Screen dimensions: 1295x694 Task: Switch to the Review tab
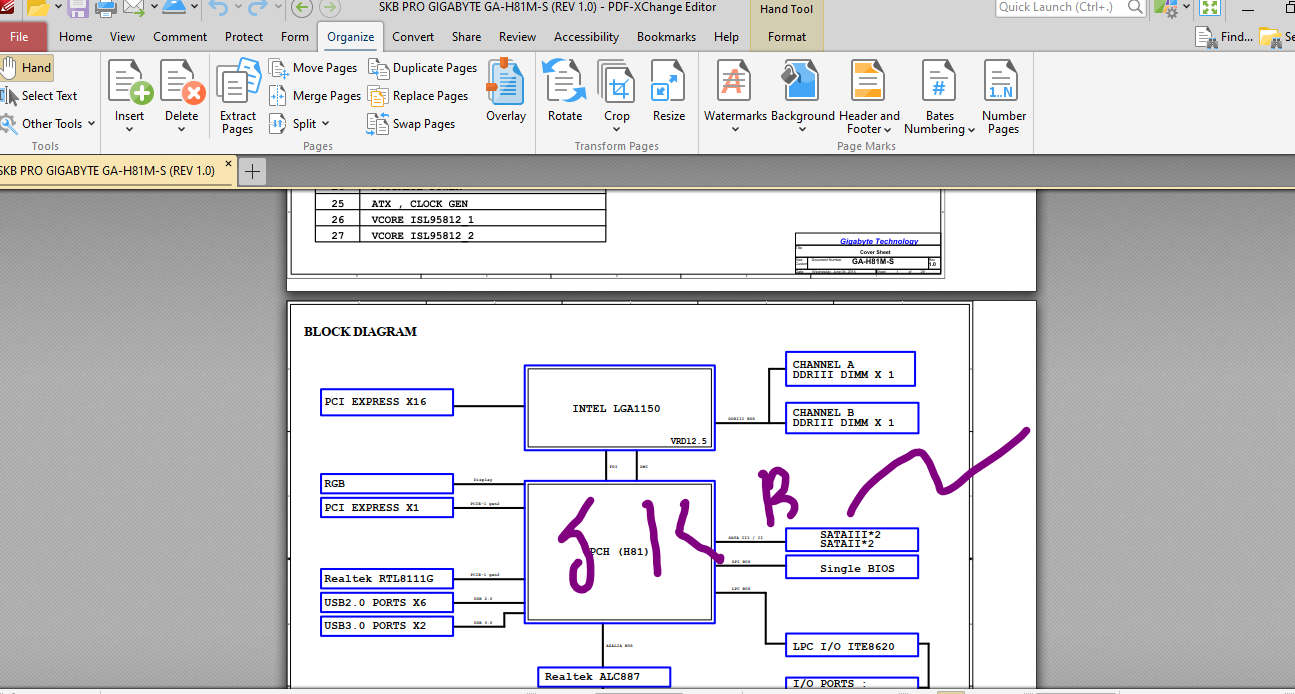pyautogui.click(x=517, y=37)
